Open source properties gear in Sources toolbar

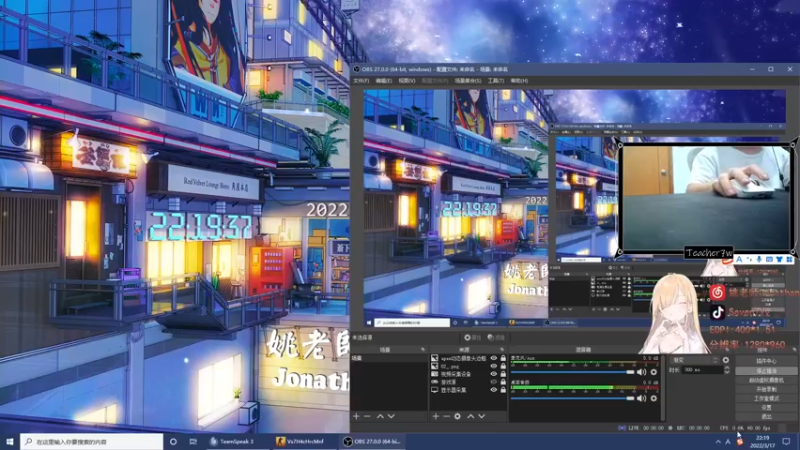458,416
